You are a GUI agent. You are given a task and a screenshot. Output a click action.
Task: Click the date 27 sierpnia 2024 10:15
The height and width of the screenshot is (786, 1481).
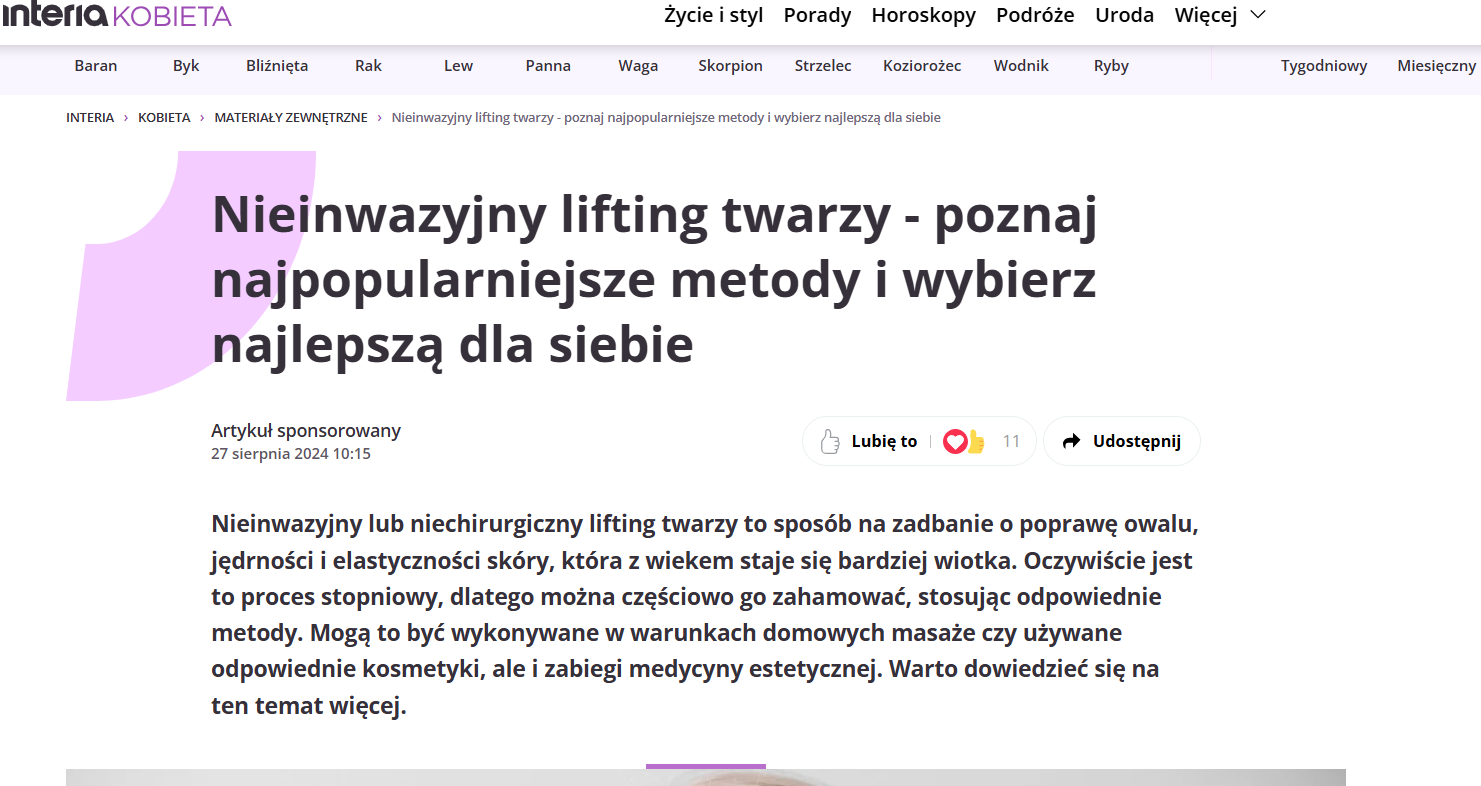coord(291,454)
